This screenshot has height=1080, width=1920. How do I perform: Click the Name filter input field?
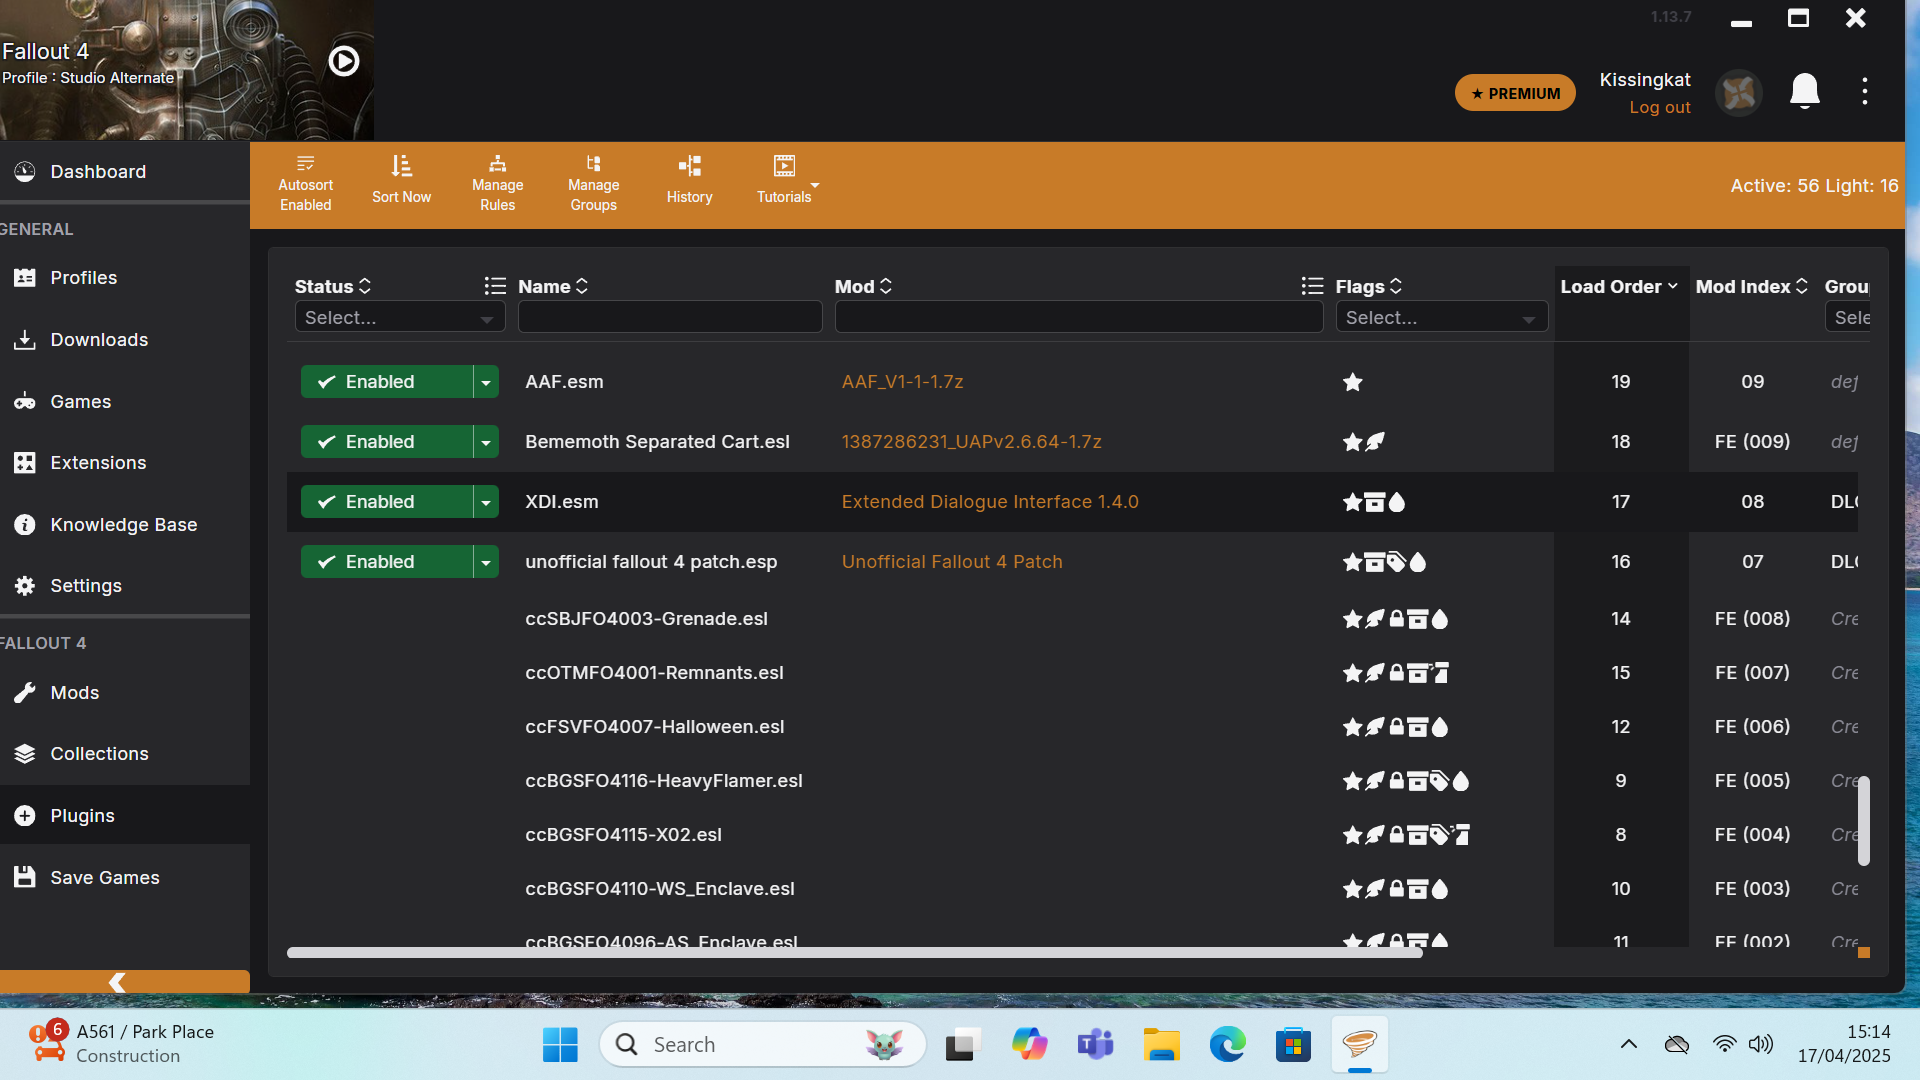[x=670, y=318]
